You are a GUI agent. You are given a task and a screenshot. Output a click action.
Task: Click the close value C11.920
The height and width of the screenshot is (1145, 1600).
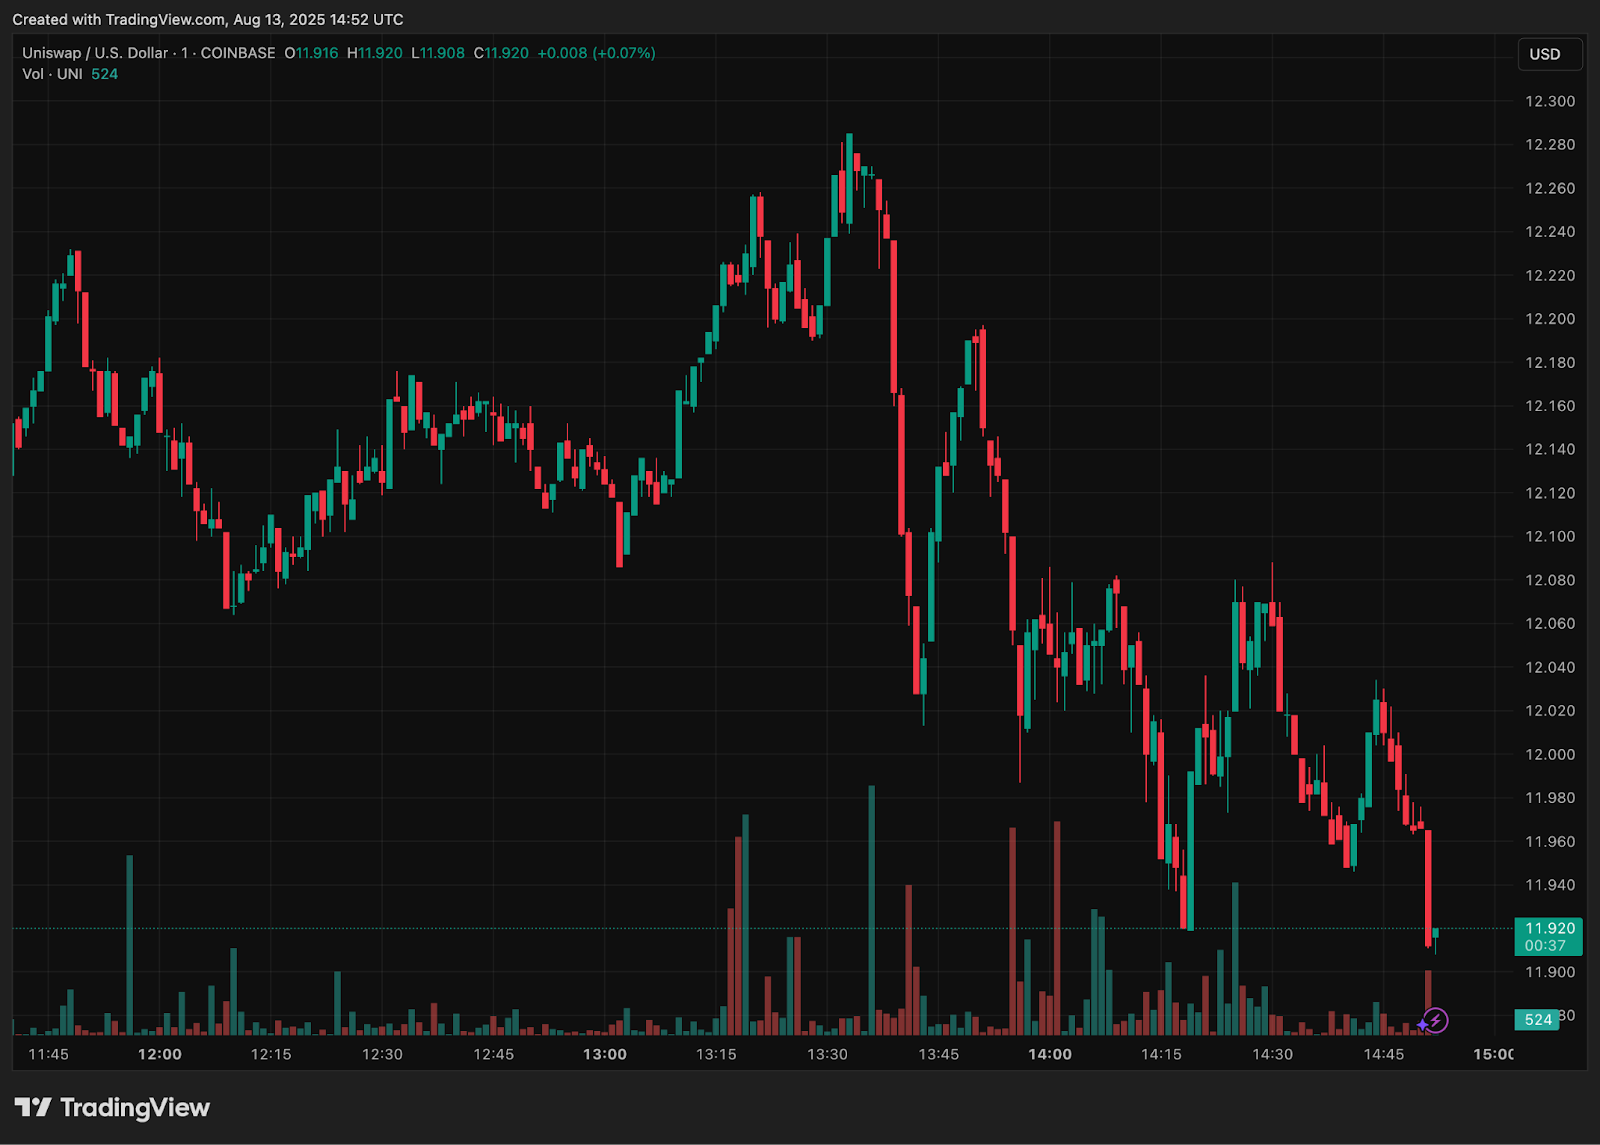pyautogui.click(x=501, y=53)
